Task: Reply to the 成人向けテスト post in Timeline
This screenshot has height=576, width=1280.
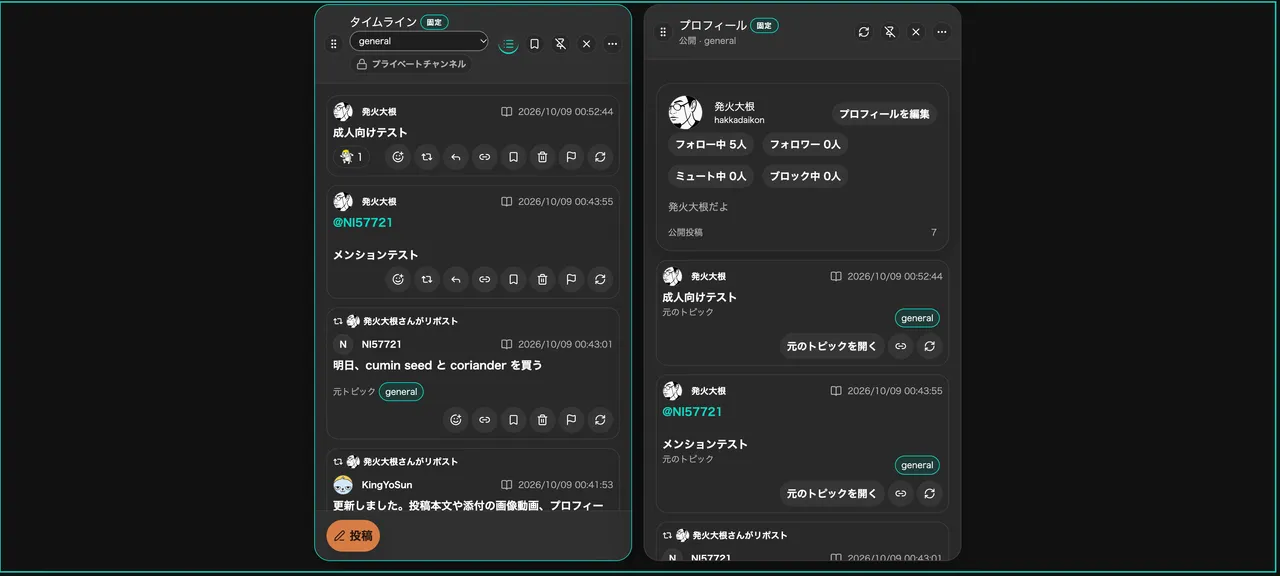Action: (456, 157)
